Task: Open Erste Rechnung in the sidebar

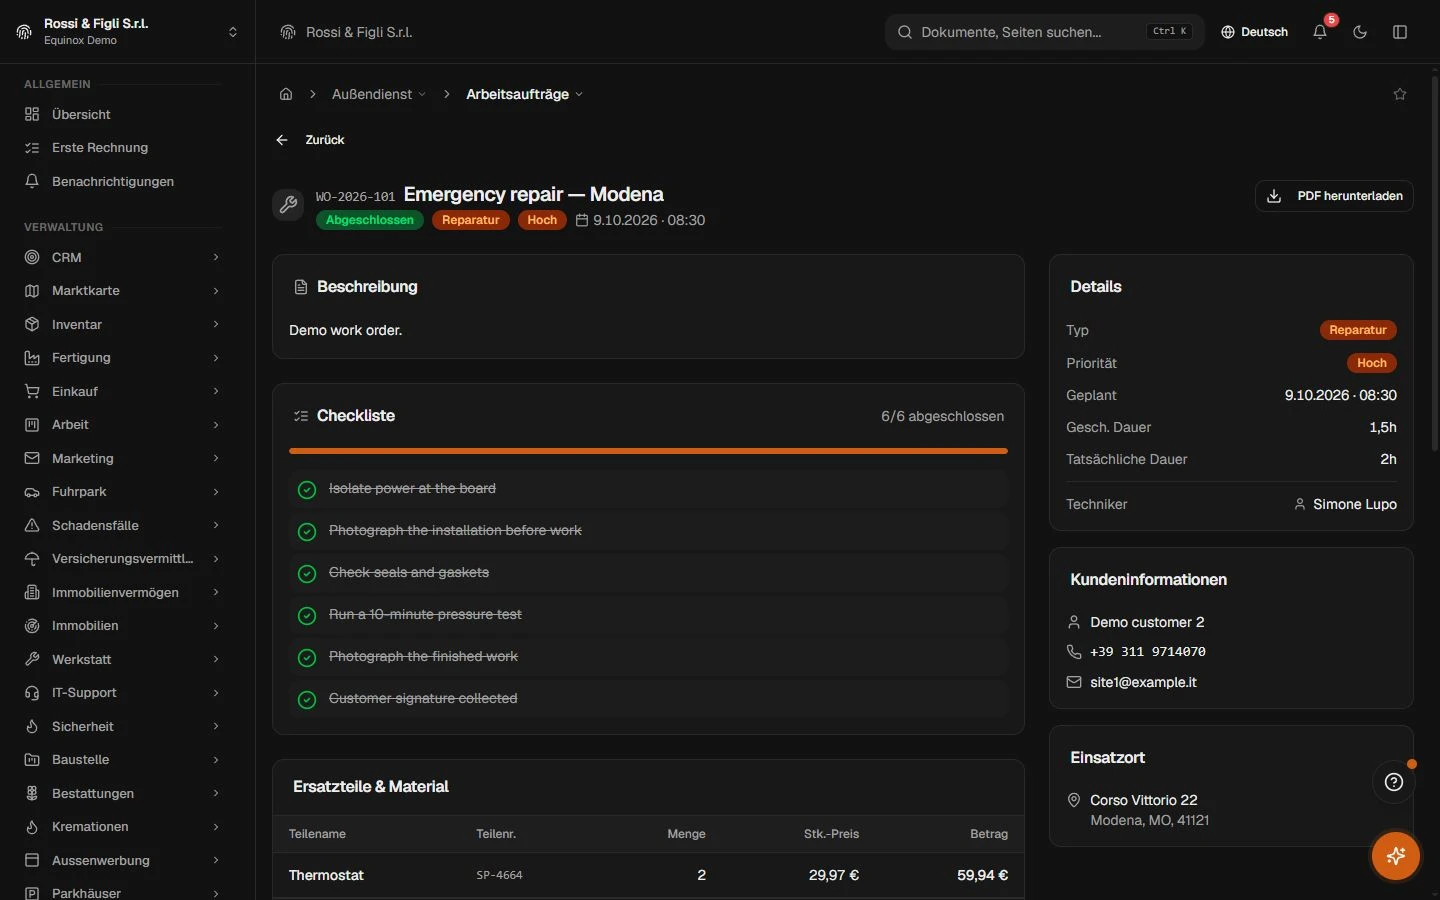Action: point(122,147)
